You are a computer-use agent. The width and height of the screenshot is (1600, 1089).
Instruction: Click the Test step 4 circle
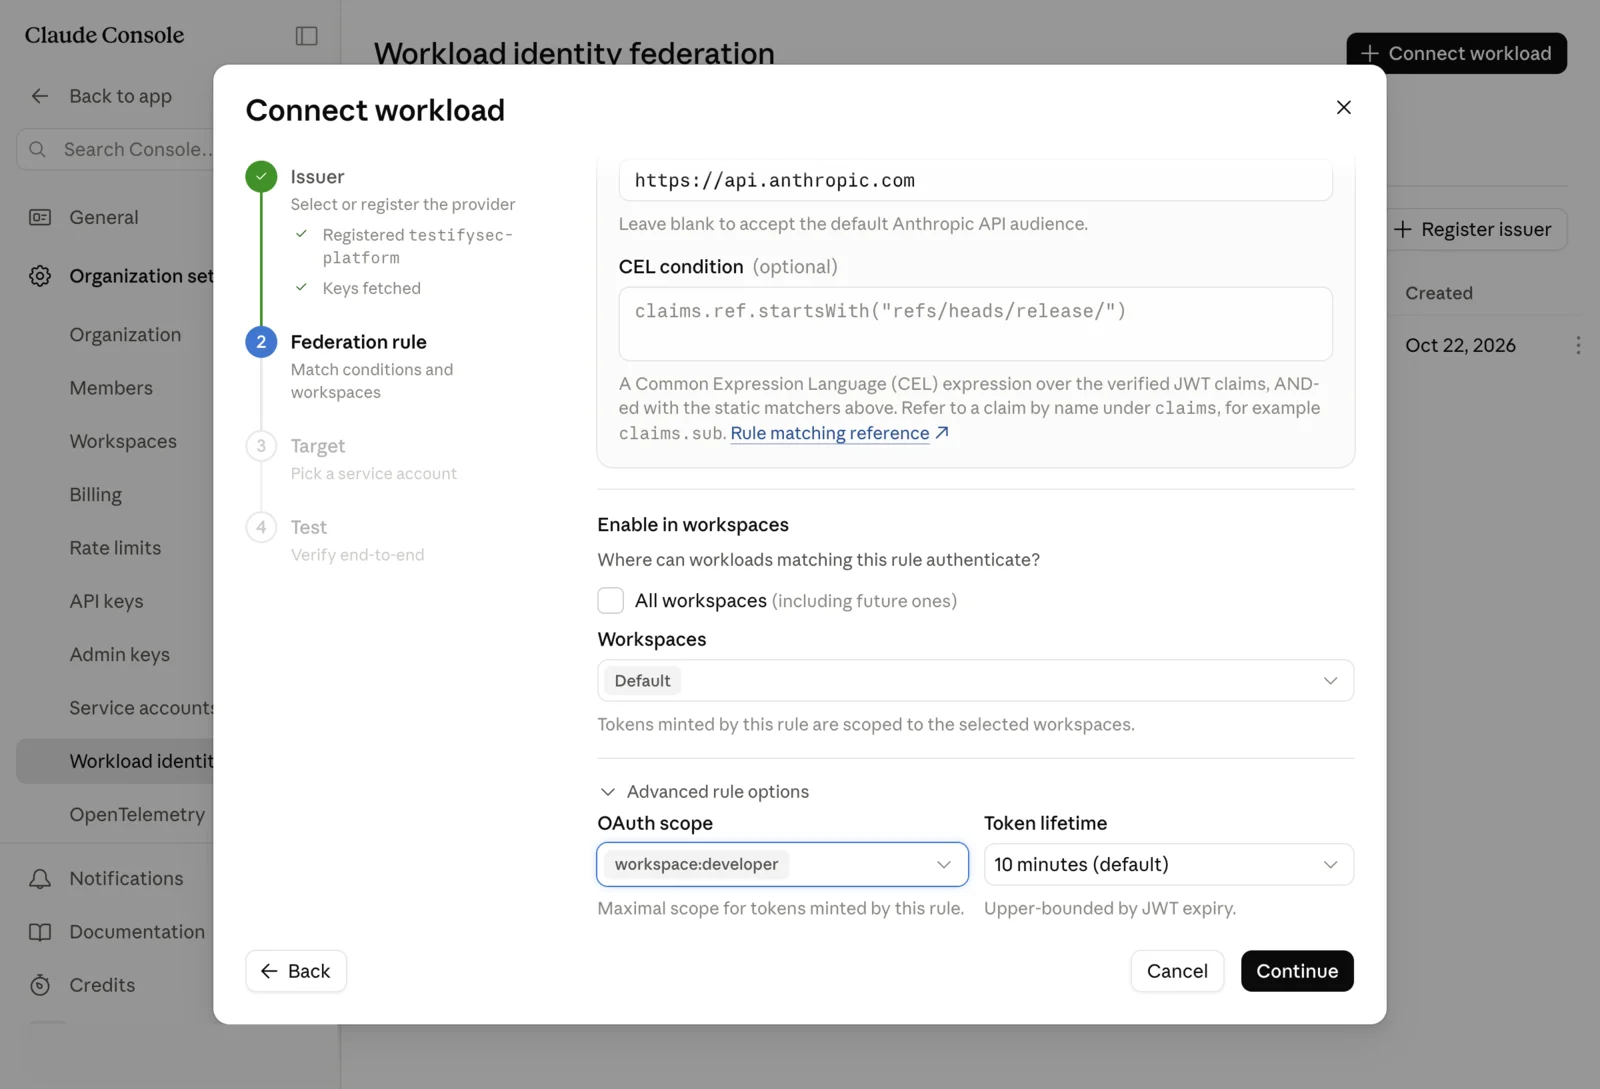point(261,527)
